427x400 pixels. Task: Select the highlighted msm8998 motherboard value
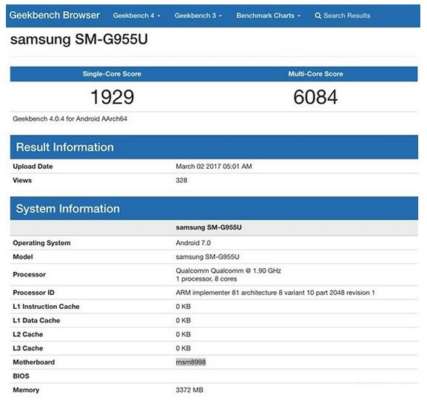[191, 362]
